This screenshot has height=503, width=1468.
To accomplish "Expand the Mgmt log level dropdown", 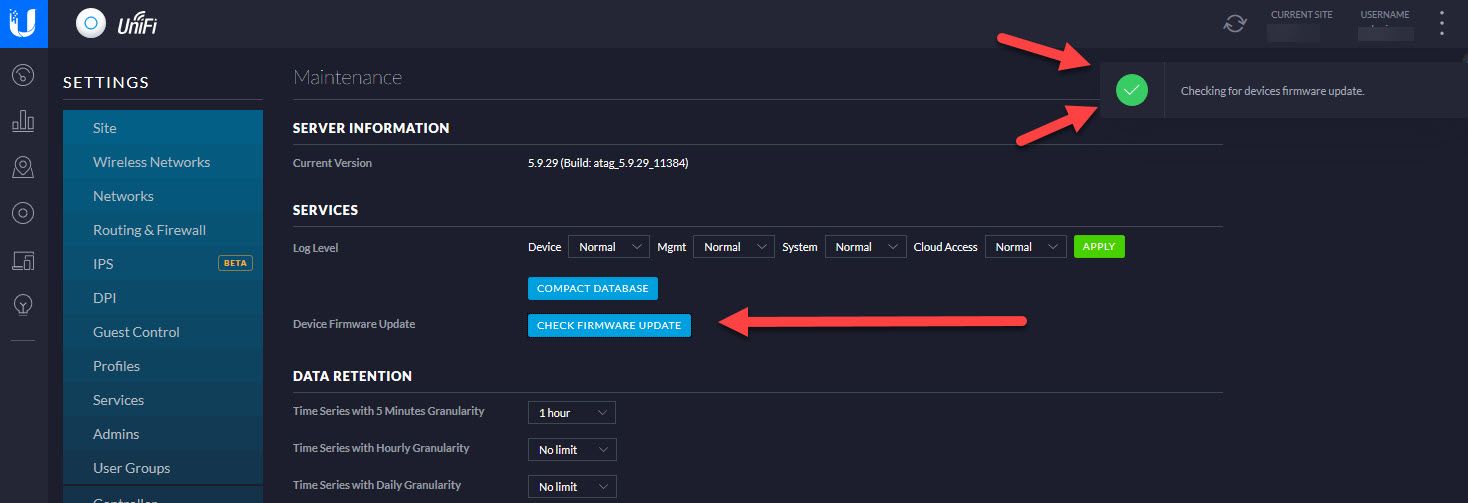I will 734,247.
